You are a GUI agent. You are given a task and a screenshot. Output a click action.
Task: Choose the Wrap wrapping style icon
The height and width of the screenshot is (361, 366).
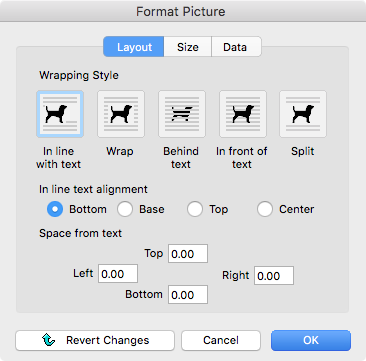click(121, 114)
